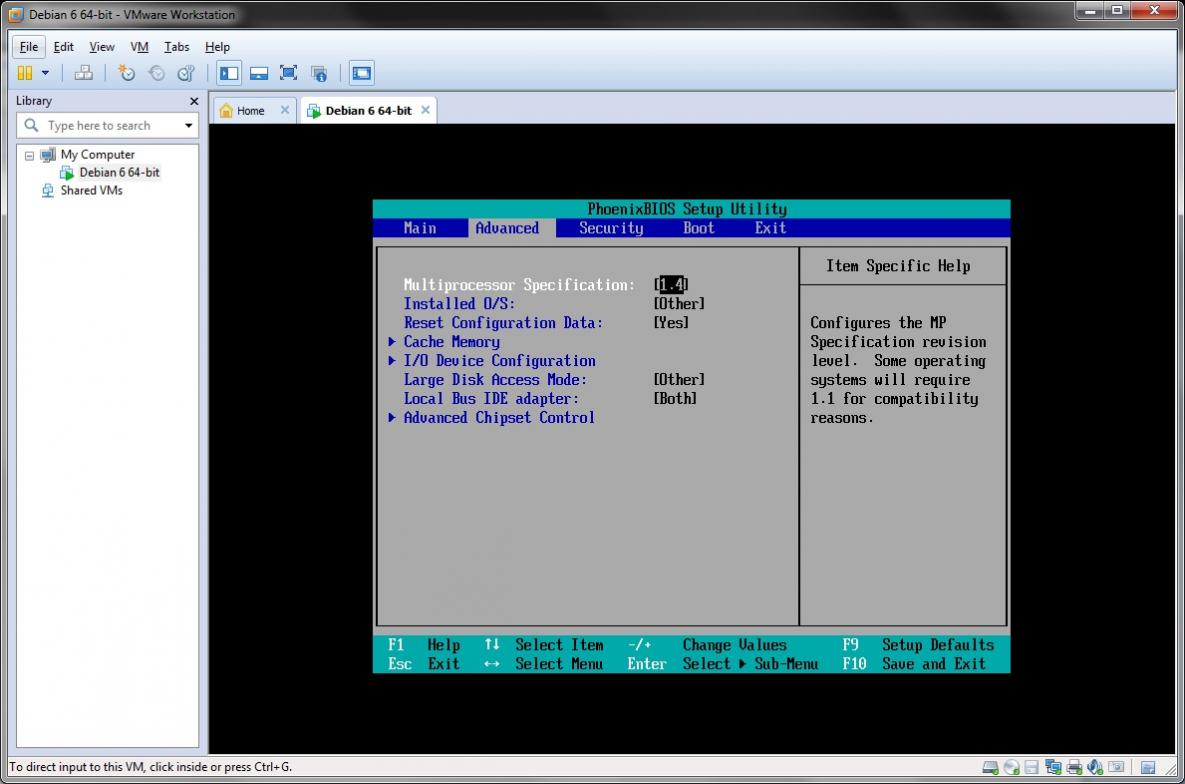Take a snapshot of the virtual machine
The image size is (1185, 784).
coord(126,73)
